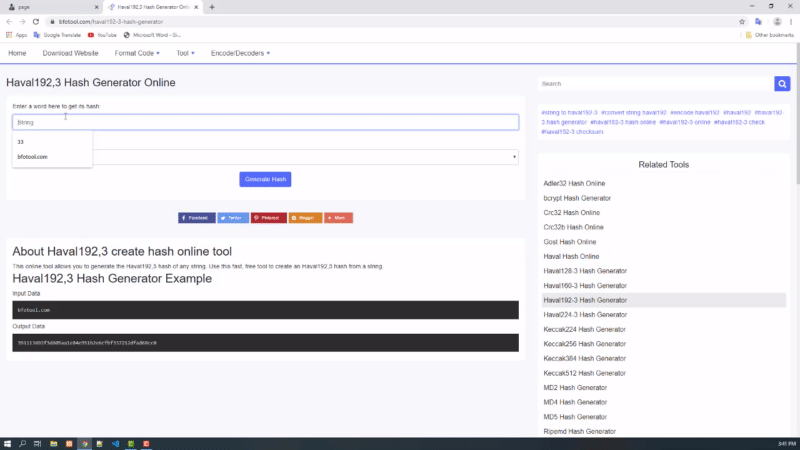The height and width of the screenshot is (450, 800).
Task: Open the Download Website menu item
Action: pyautogui.click(x=70, y=53)
